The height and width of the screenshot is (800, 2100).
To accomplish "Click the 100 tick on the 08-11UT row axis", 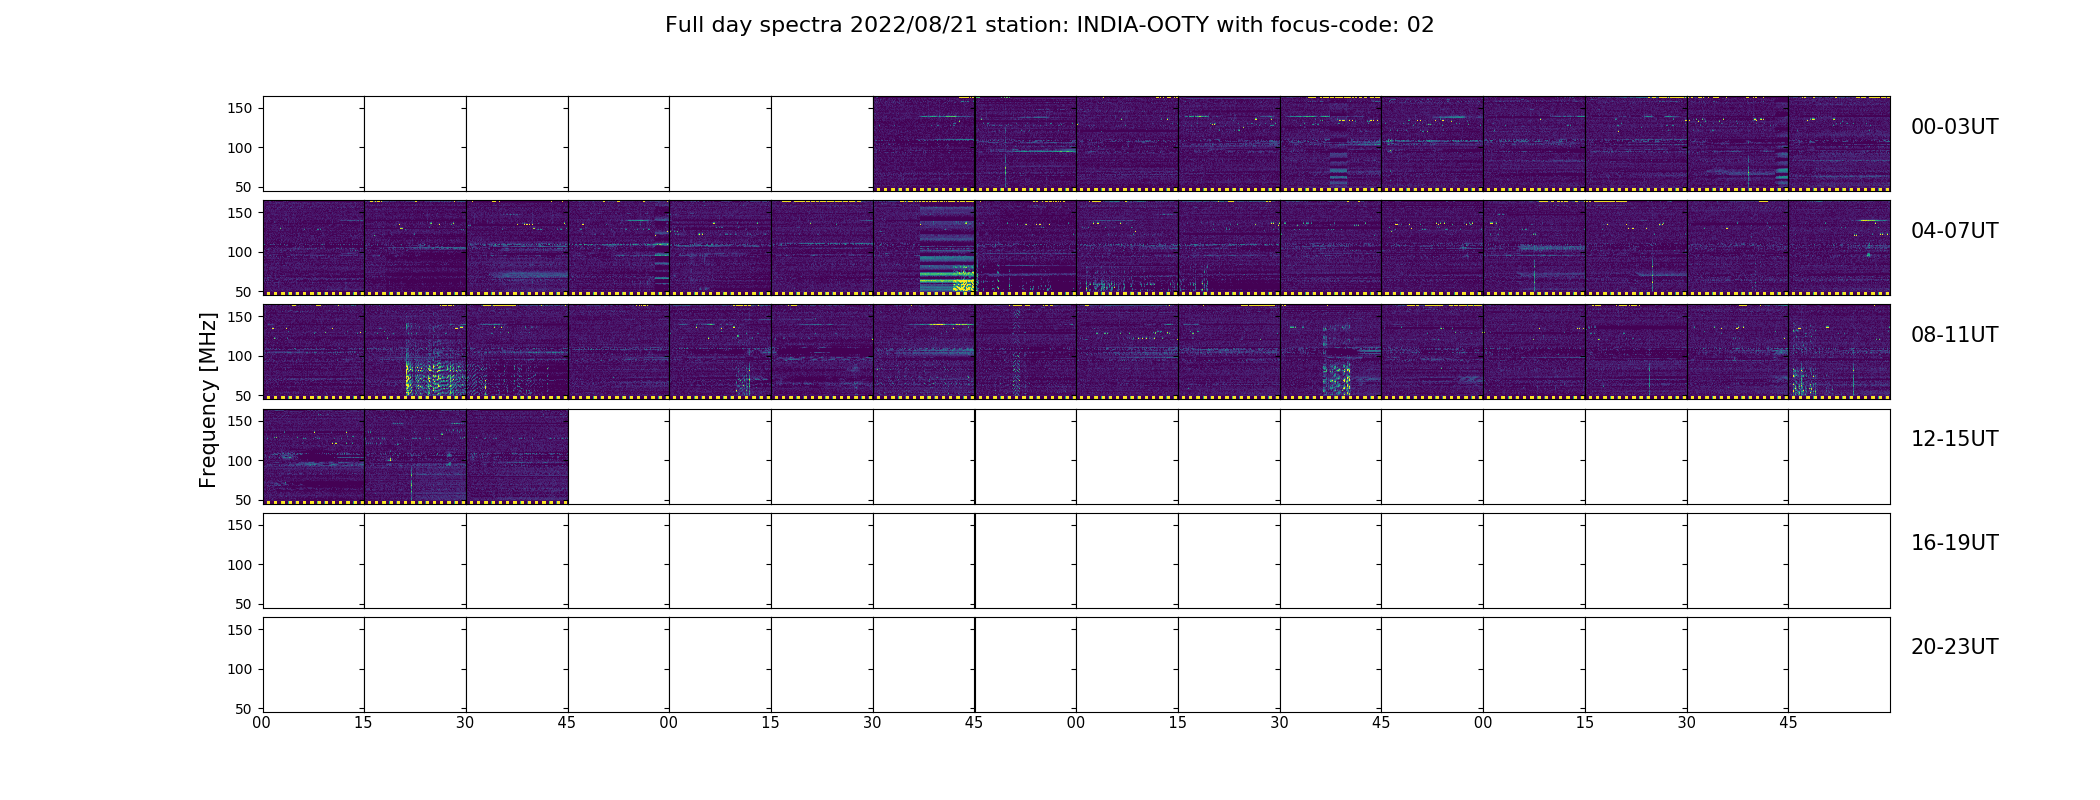I will pos(240,357).
